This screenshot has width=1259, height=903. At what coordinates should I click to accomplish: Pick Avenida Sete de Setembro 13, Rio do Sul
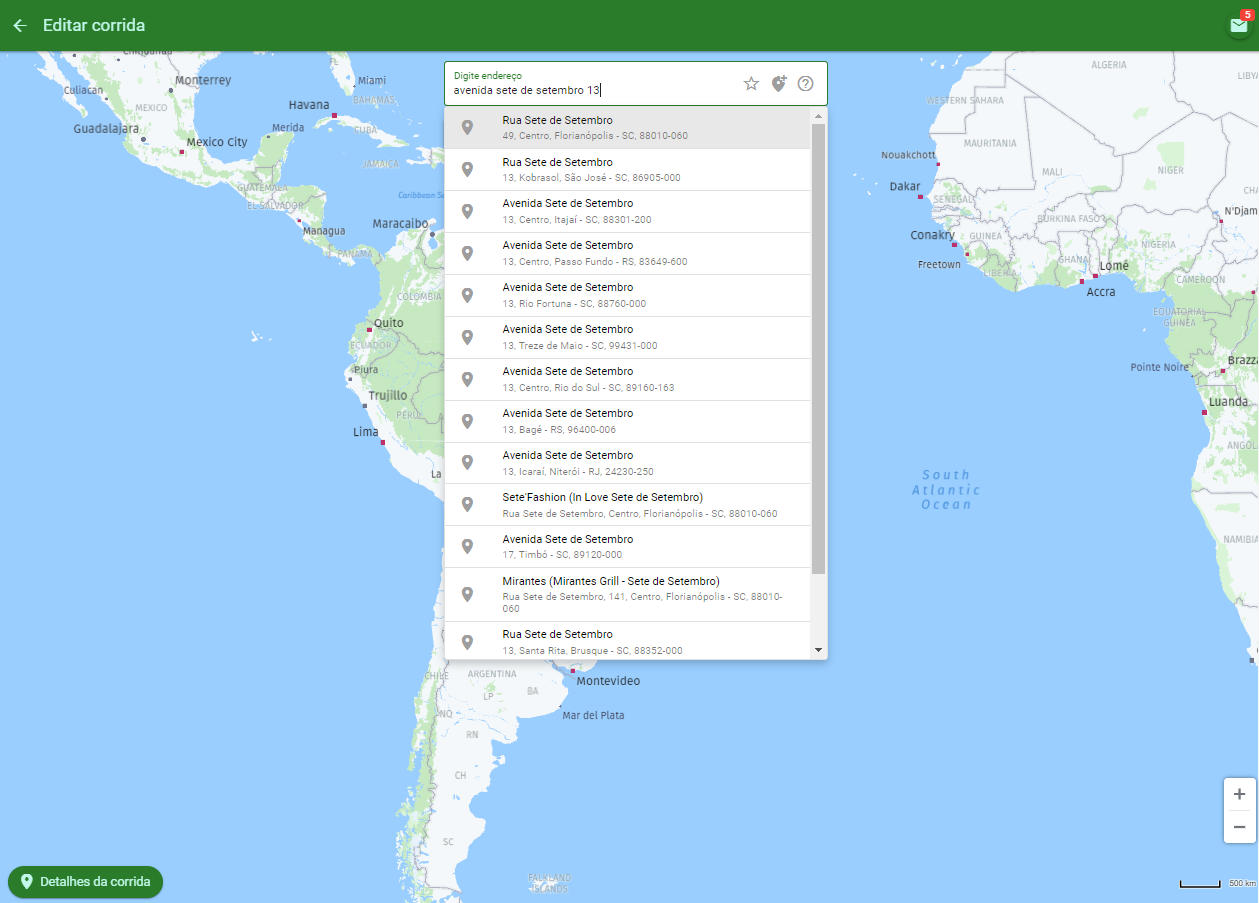(x=627, y=380)
